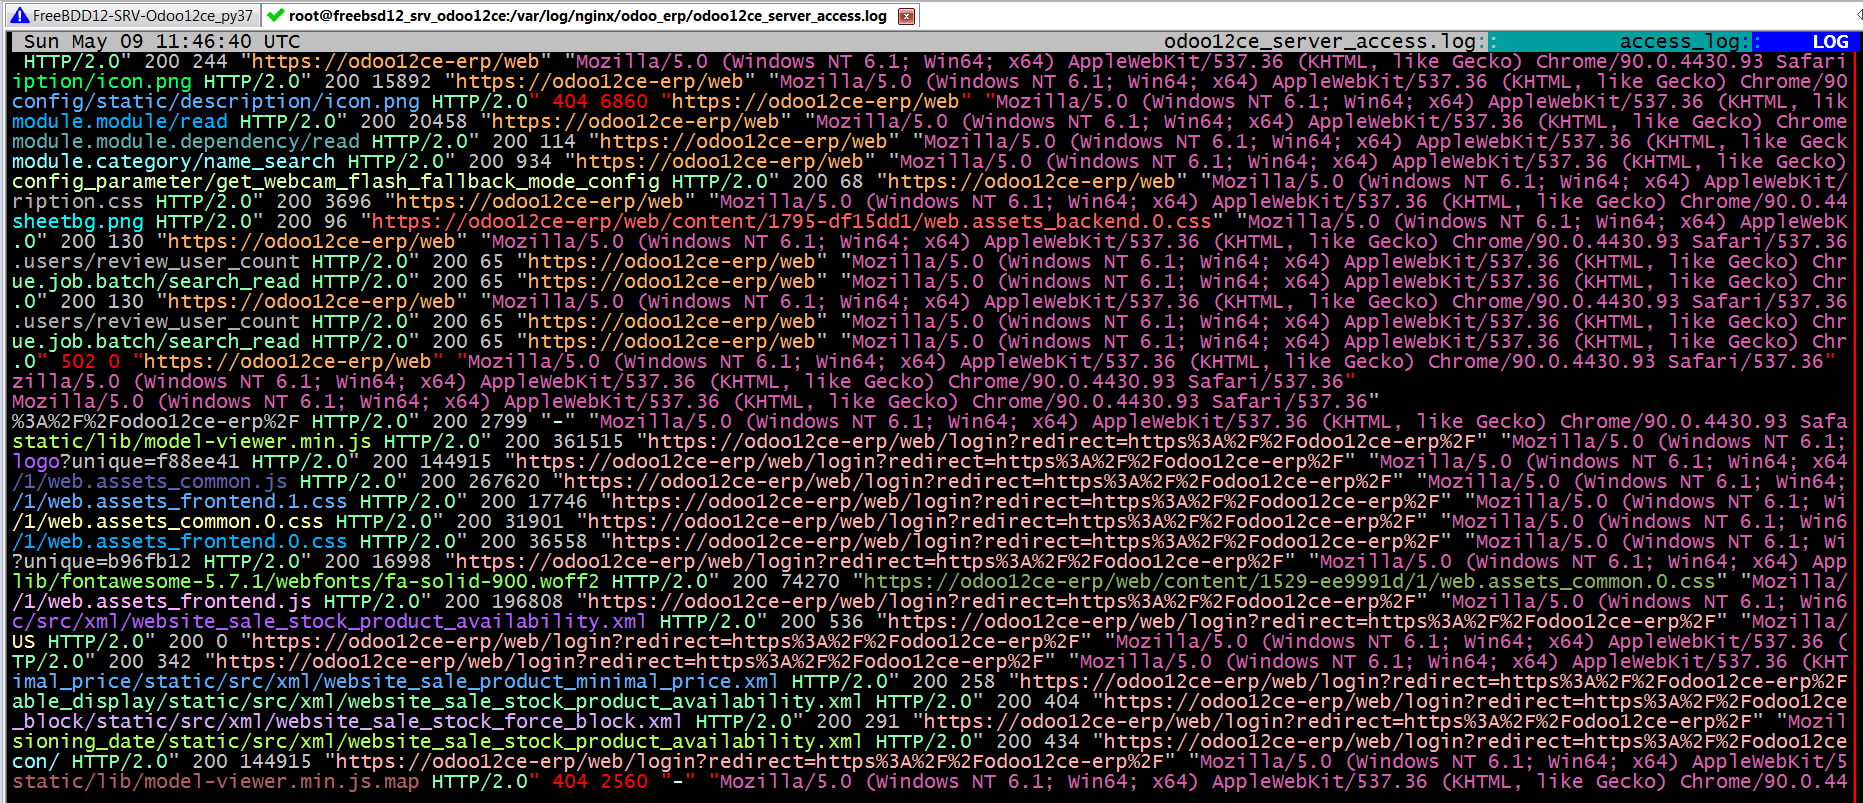Click the 'logo?unique=f88ee41' log entry
The height and width of the screenshot is (803, 1863).
pyautogui.click(x=125, y=461)
